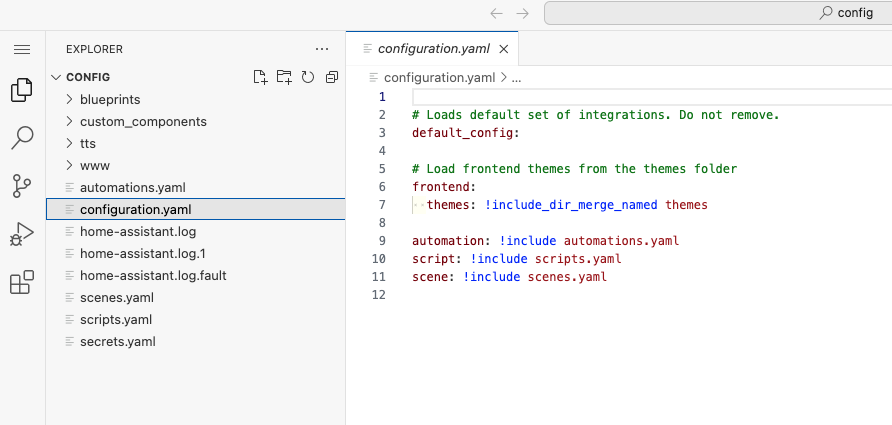892x425 pixels.
Task: Click line number 12 in gutter
Action: click(378, 295)
